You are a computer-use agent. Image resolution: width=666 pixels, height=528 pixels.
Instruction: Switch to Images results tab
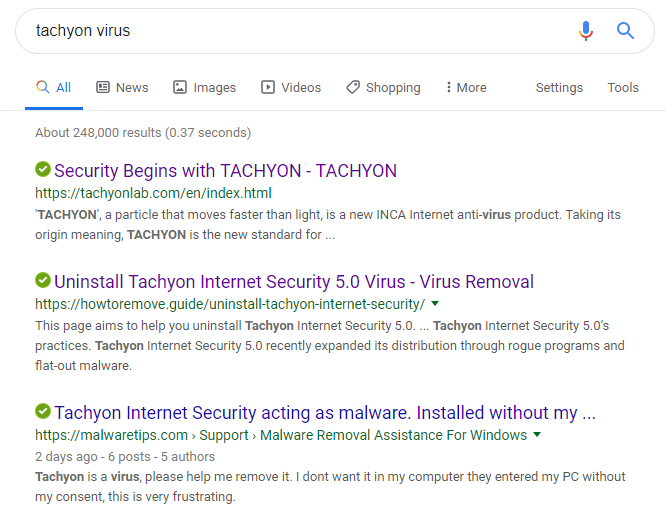[x=204, y=88]
